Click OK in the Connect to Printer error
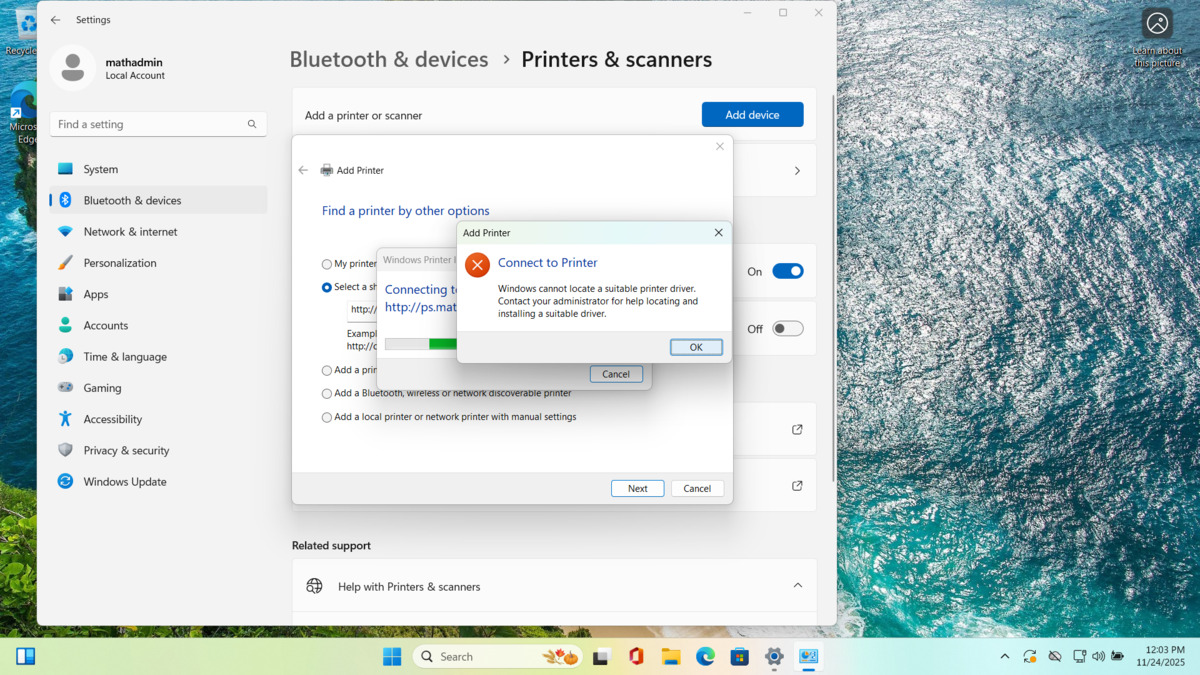 tap(696, 347)
